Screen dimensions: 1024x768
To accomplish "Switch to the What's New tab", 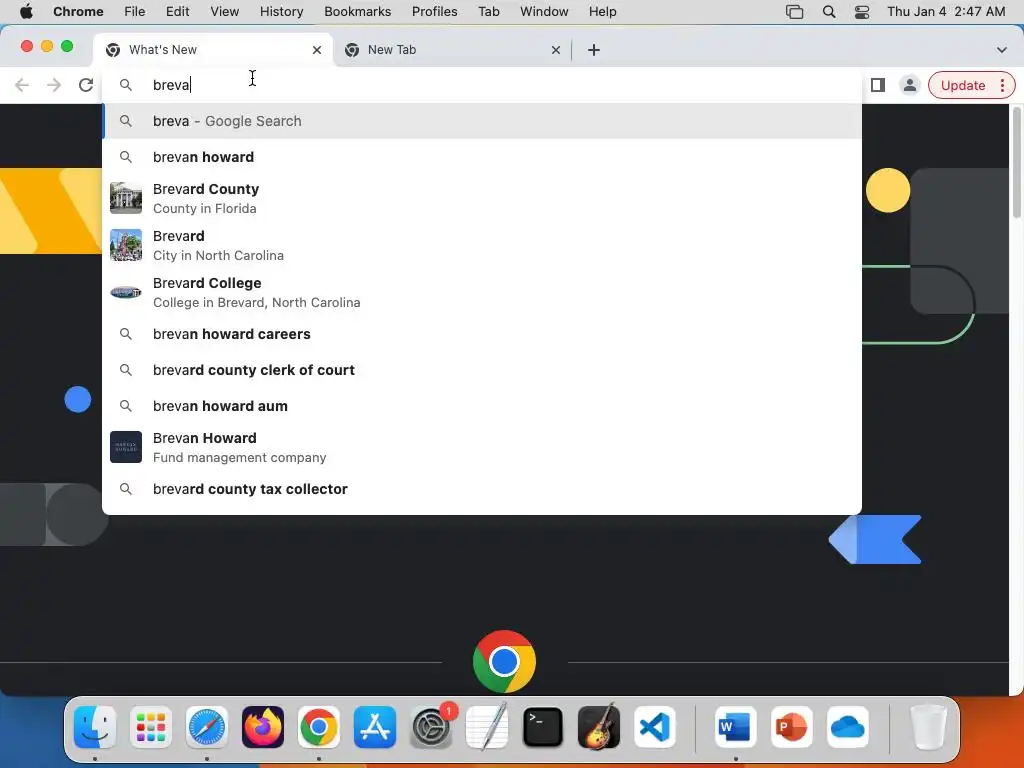I will point(212,50).
